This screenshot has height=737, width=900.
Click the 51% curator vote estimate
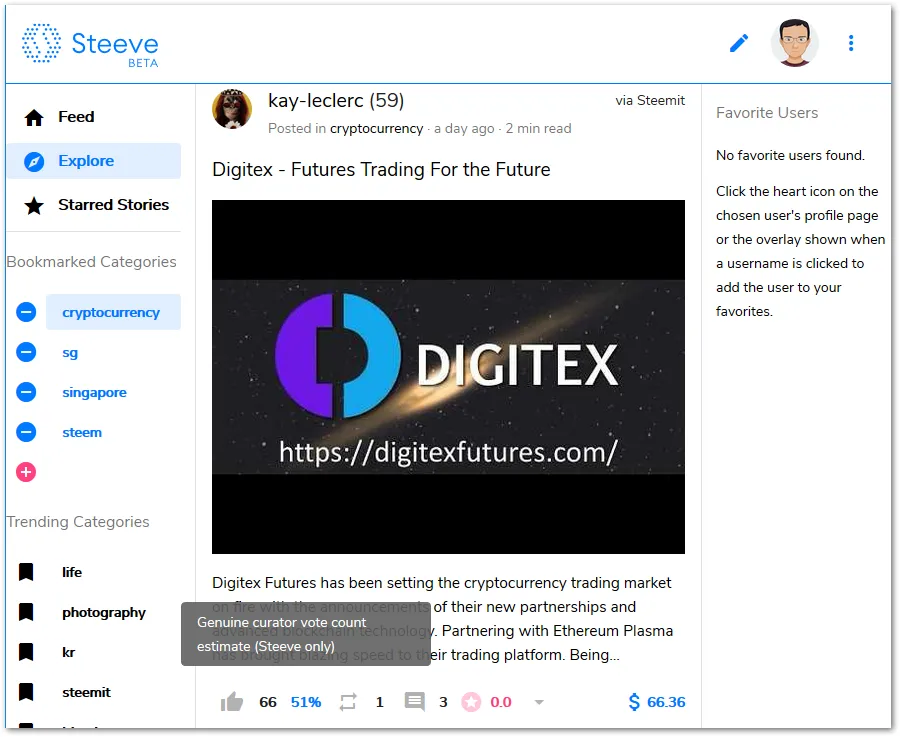tap(306, 703)
